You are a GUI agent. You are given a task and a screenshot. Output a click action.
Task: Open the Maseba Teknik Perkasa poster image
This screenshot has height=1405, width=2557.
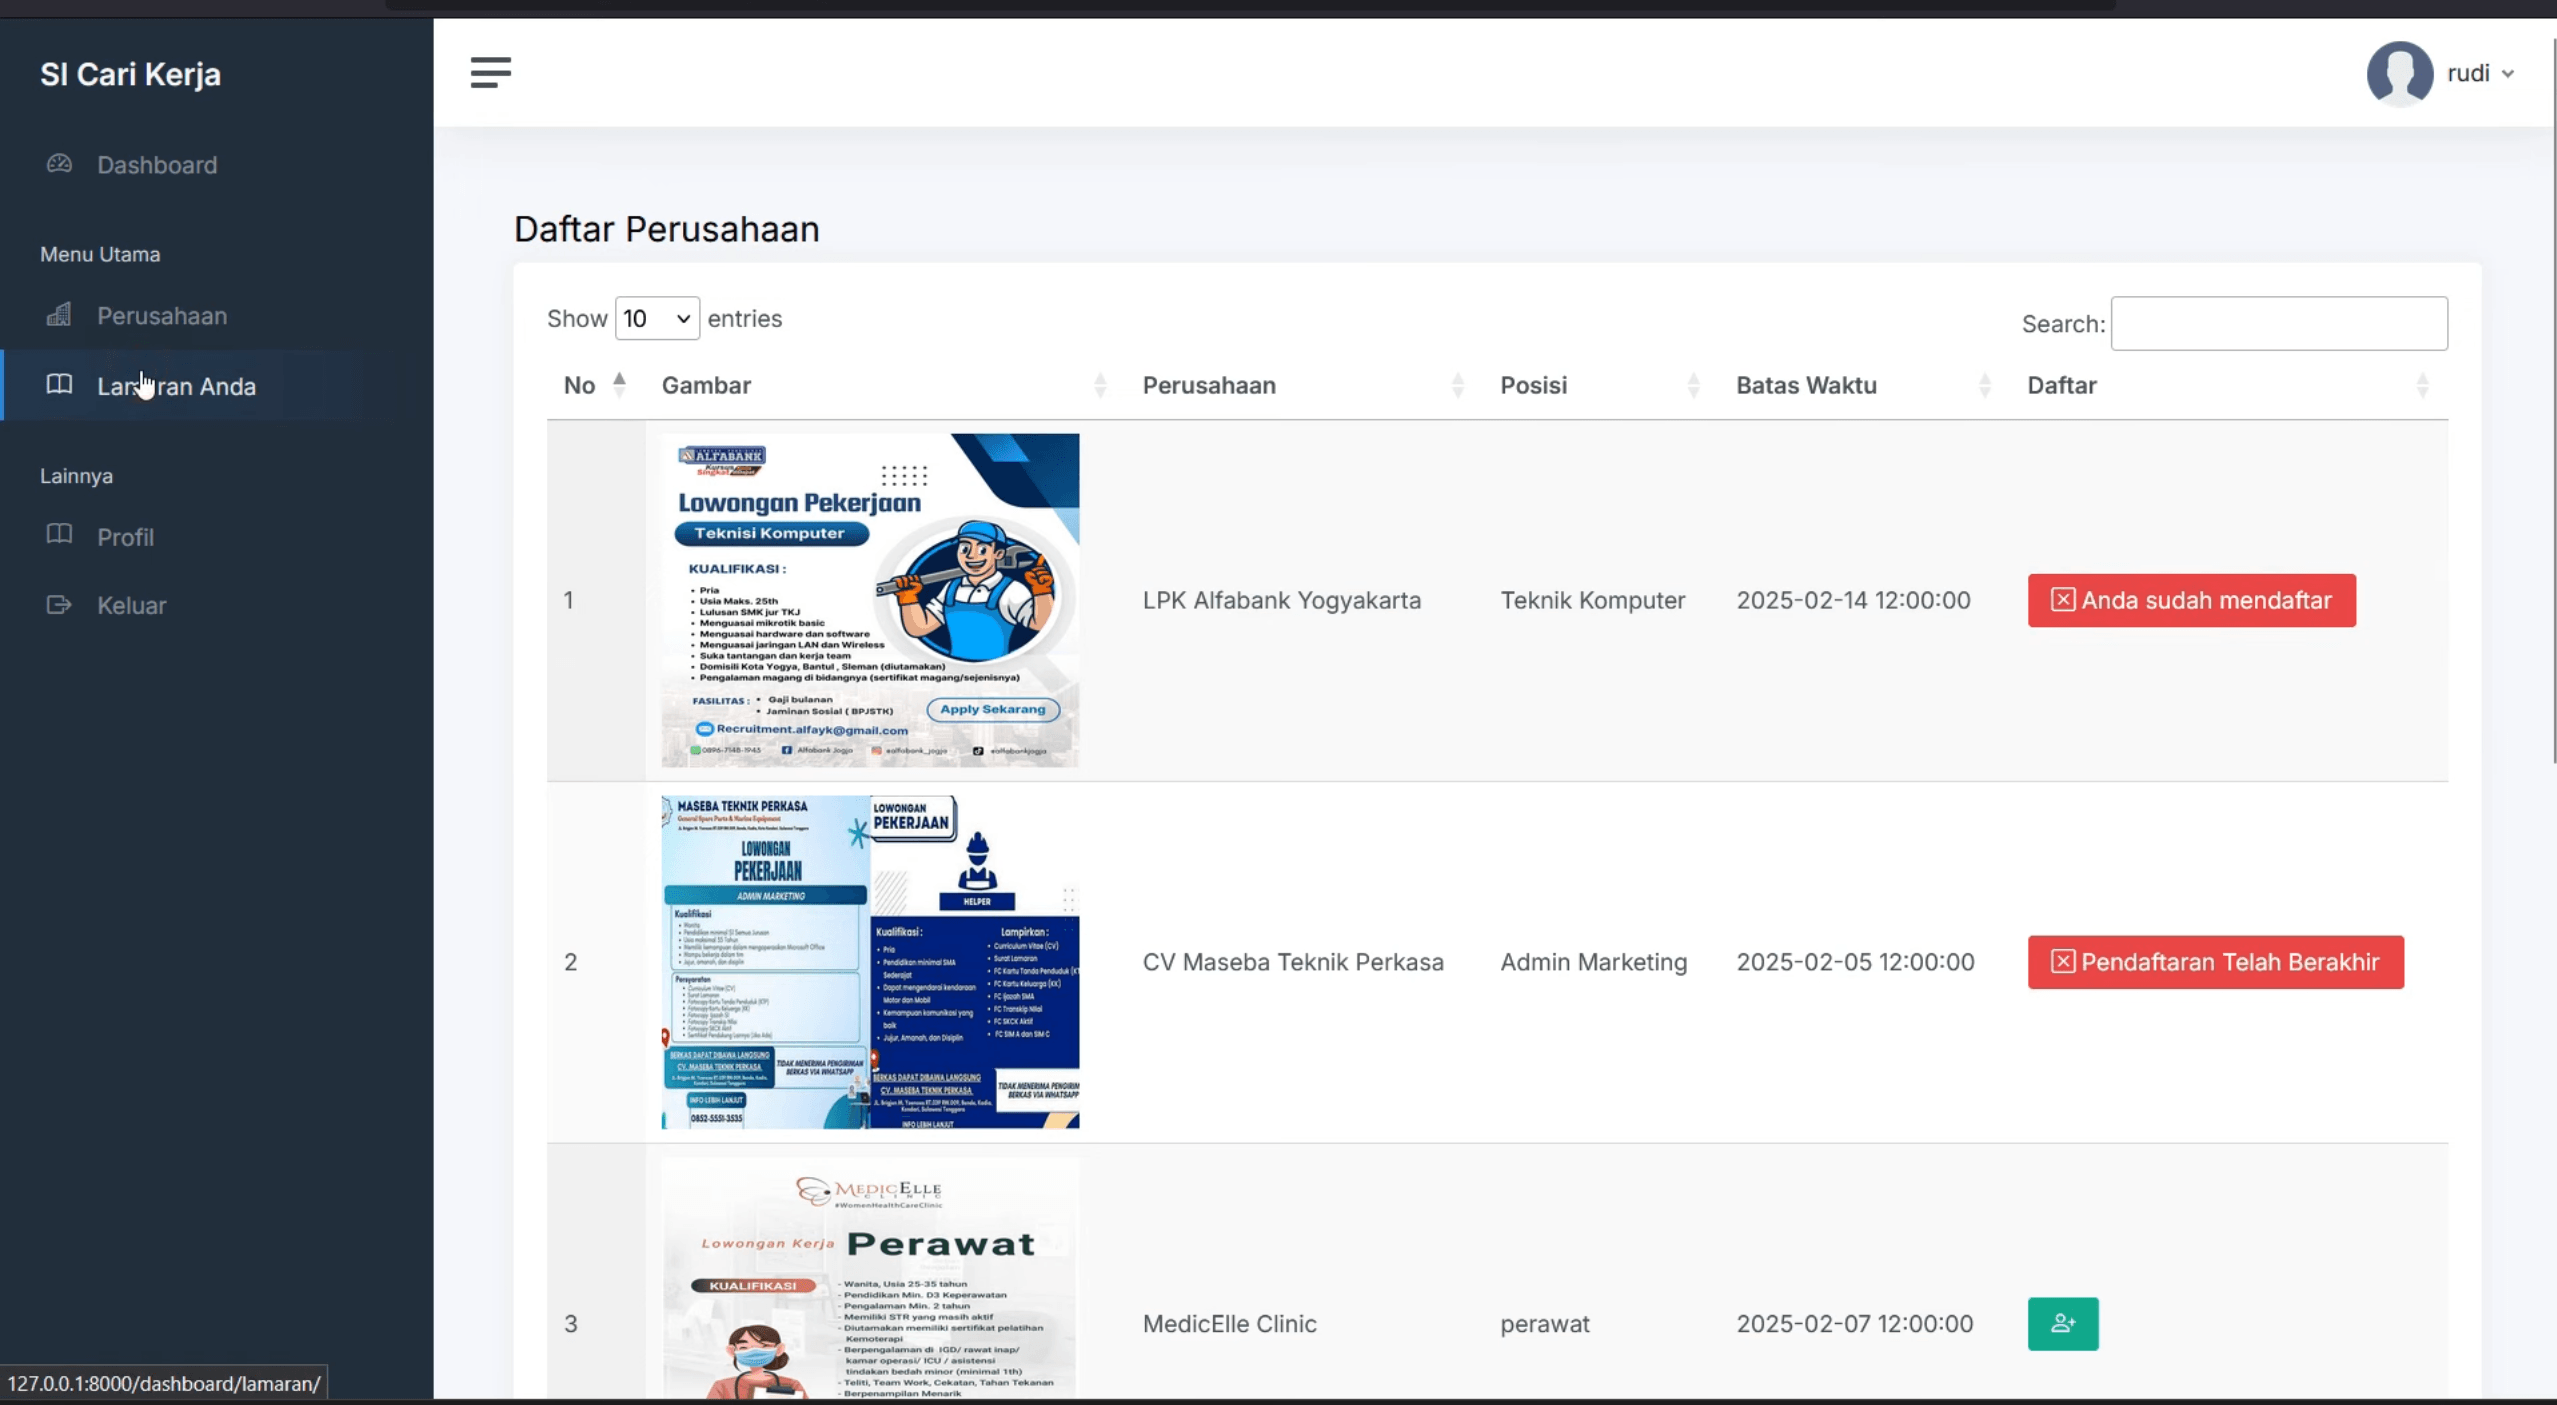(870, 962)
